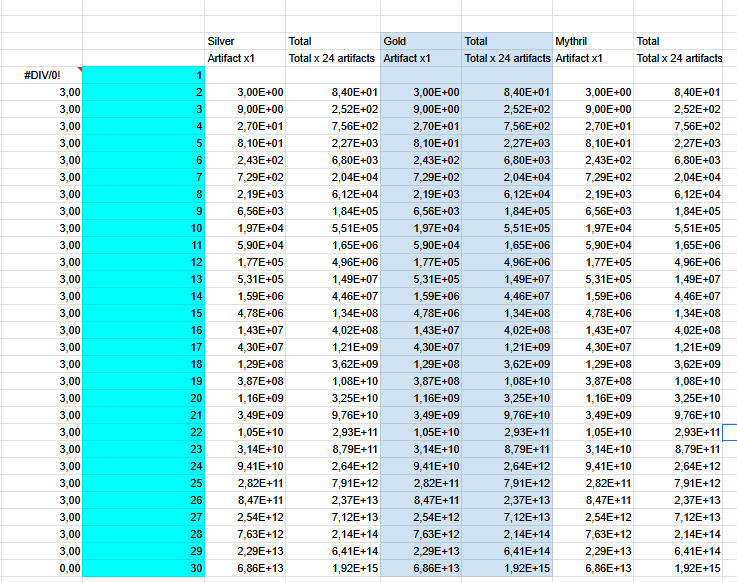Select Gold Artifact 1,16E+09 cell
Screen dimensions: 737x582
coord(421,398)
